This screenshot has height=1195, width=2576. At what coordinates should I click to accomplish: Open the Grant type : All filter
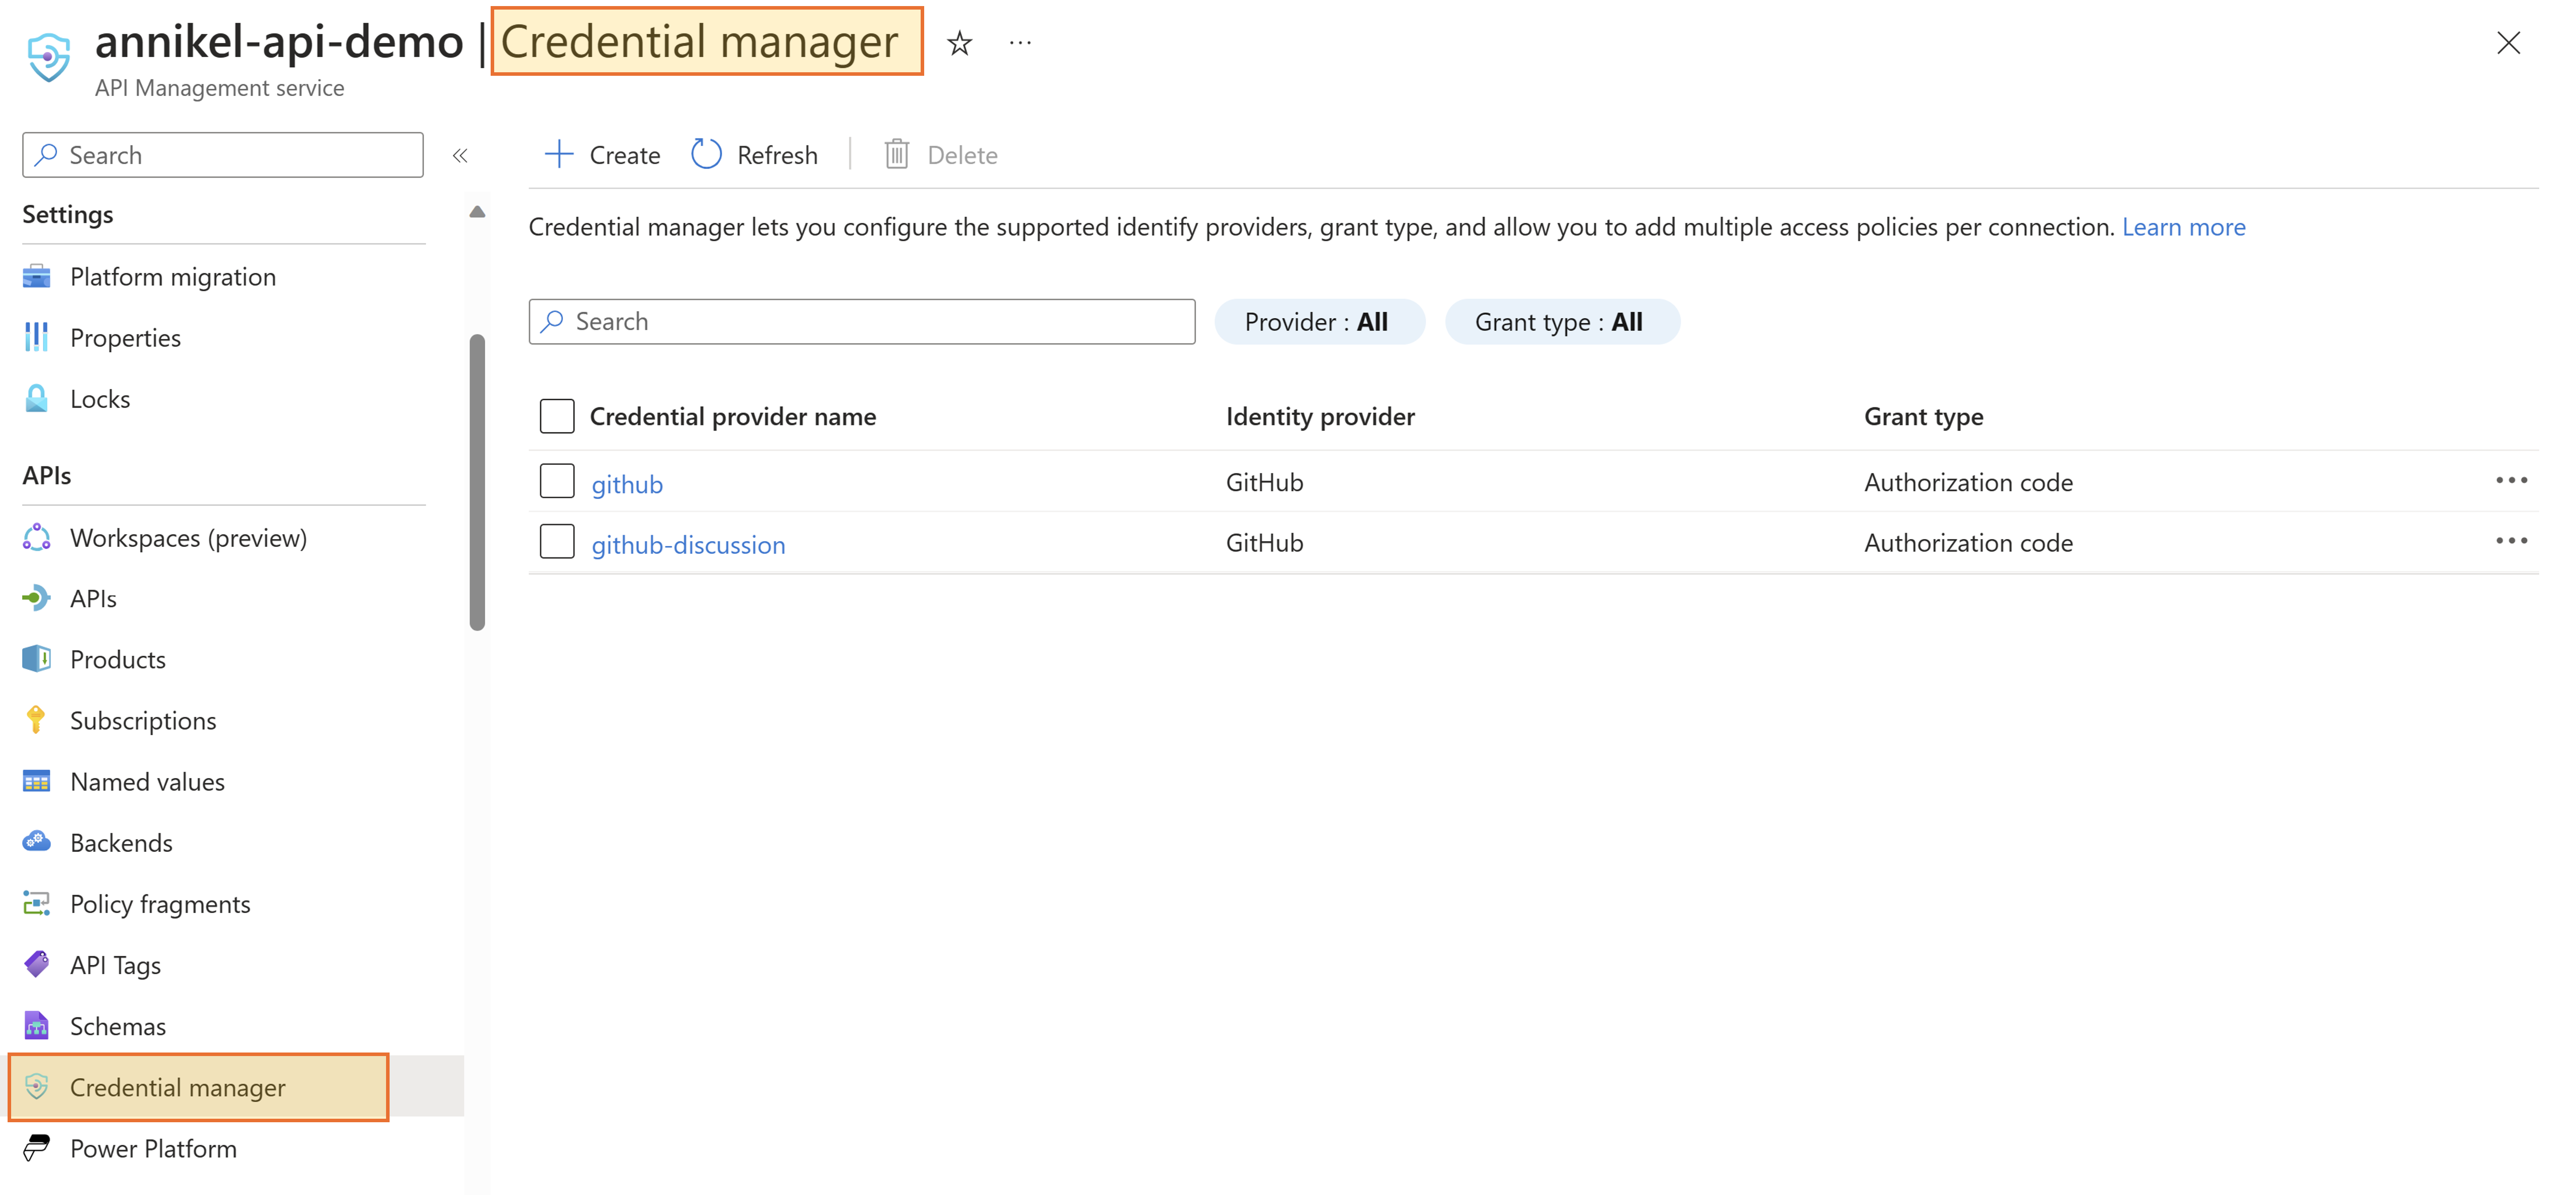1560,322
